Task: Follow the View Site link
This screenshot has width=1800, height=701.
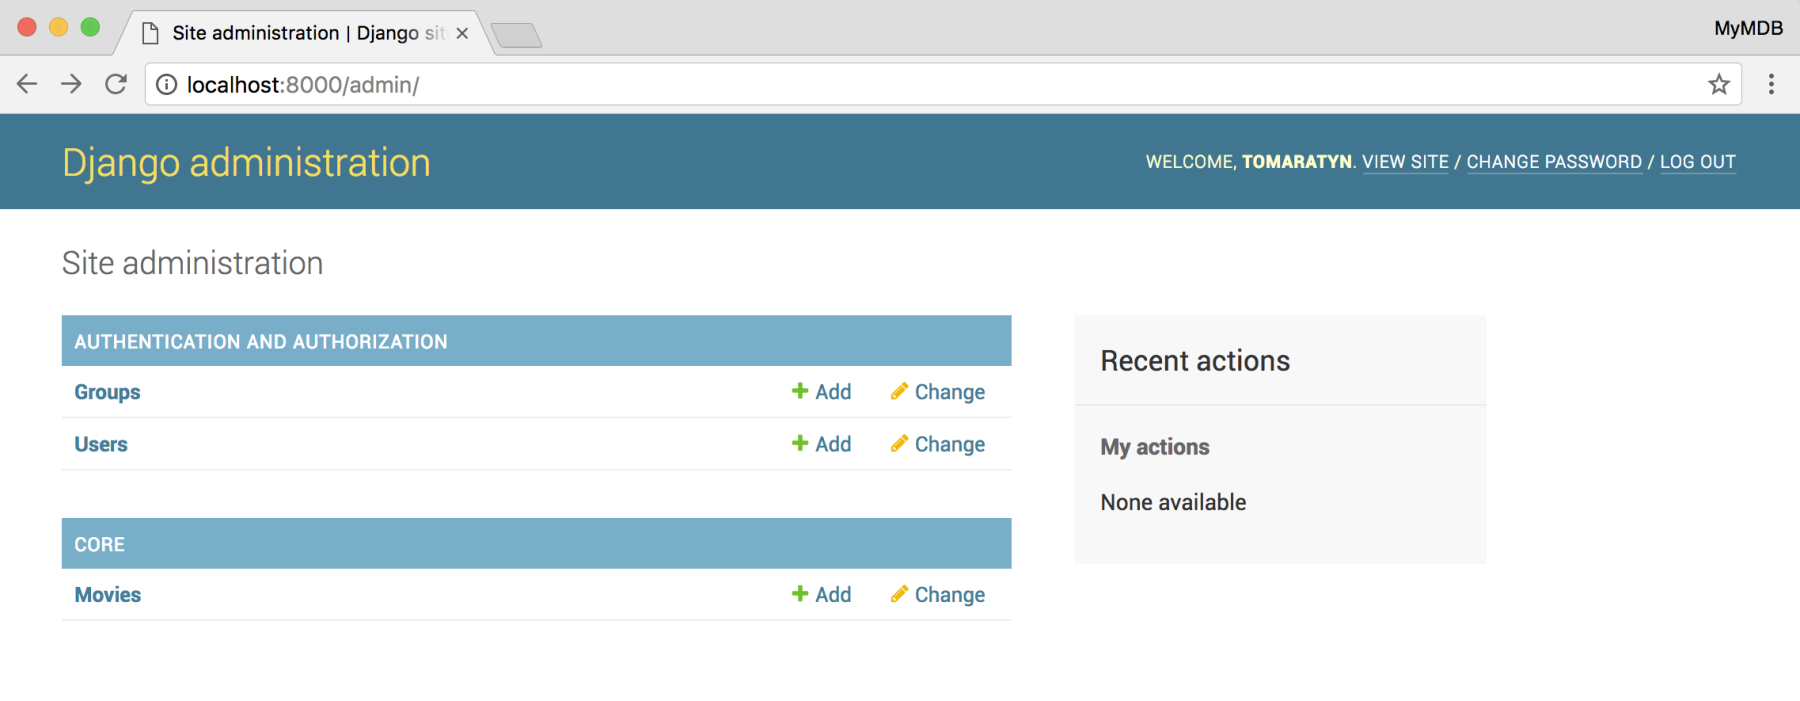Action: click(x=1405, y=162)
